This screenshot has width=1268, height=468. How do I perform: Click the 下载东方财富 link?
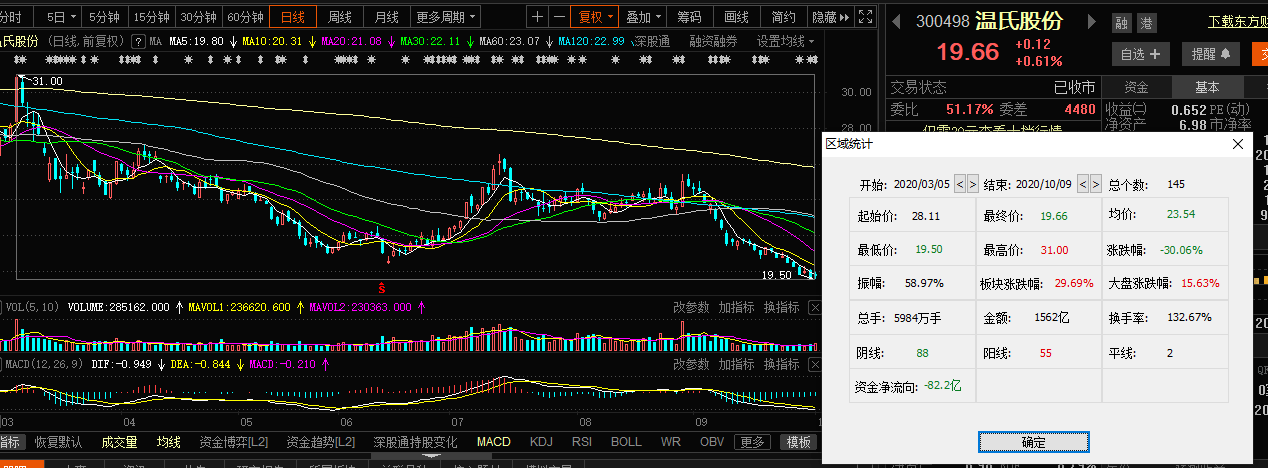coord(1236,21)
